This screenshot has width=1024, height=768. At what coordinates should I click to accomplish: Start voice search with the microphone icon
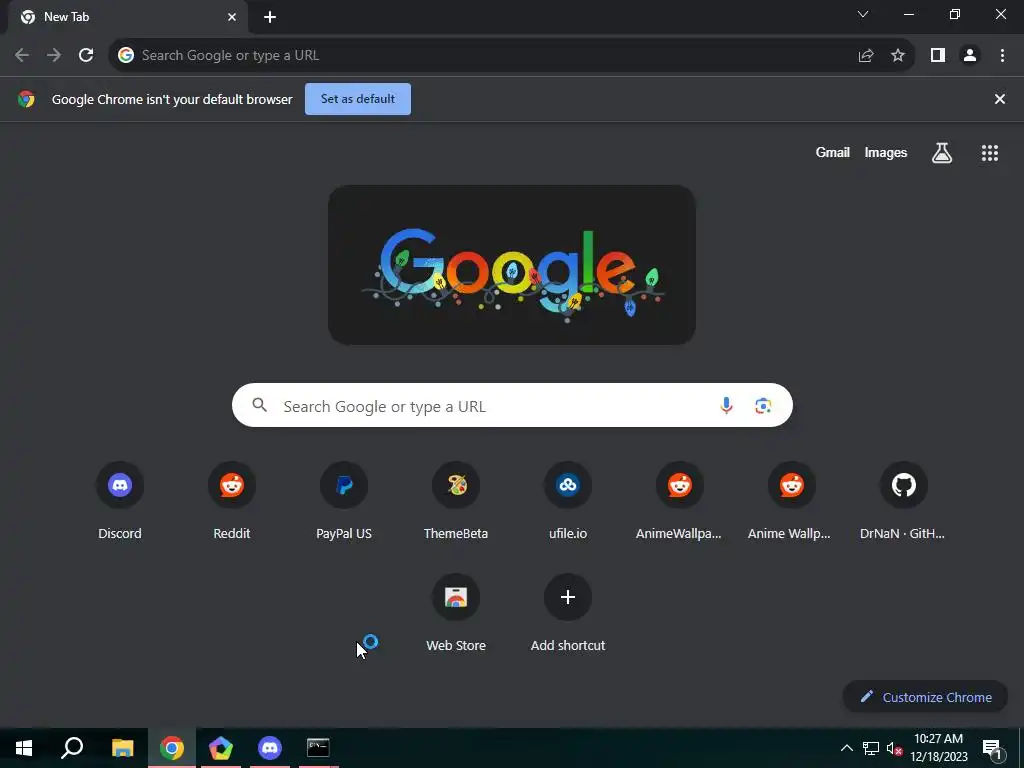(726, 406)
